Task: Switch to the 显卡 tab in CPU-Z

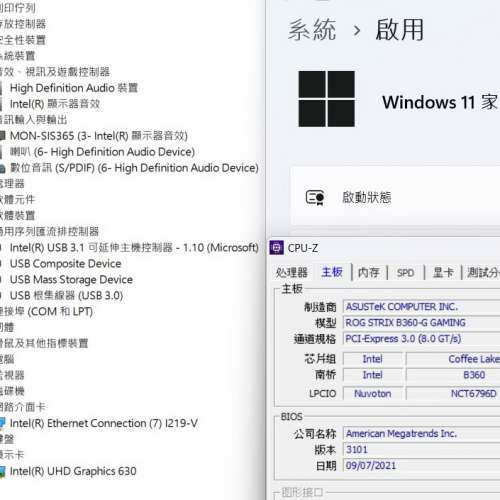Action: coord(443,272)
